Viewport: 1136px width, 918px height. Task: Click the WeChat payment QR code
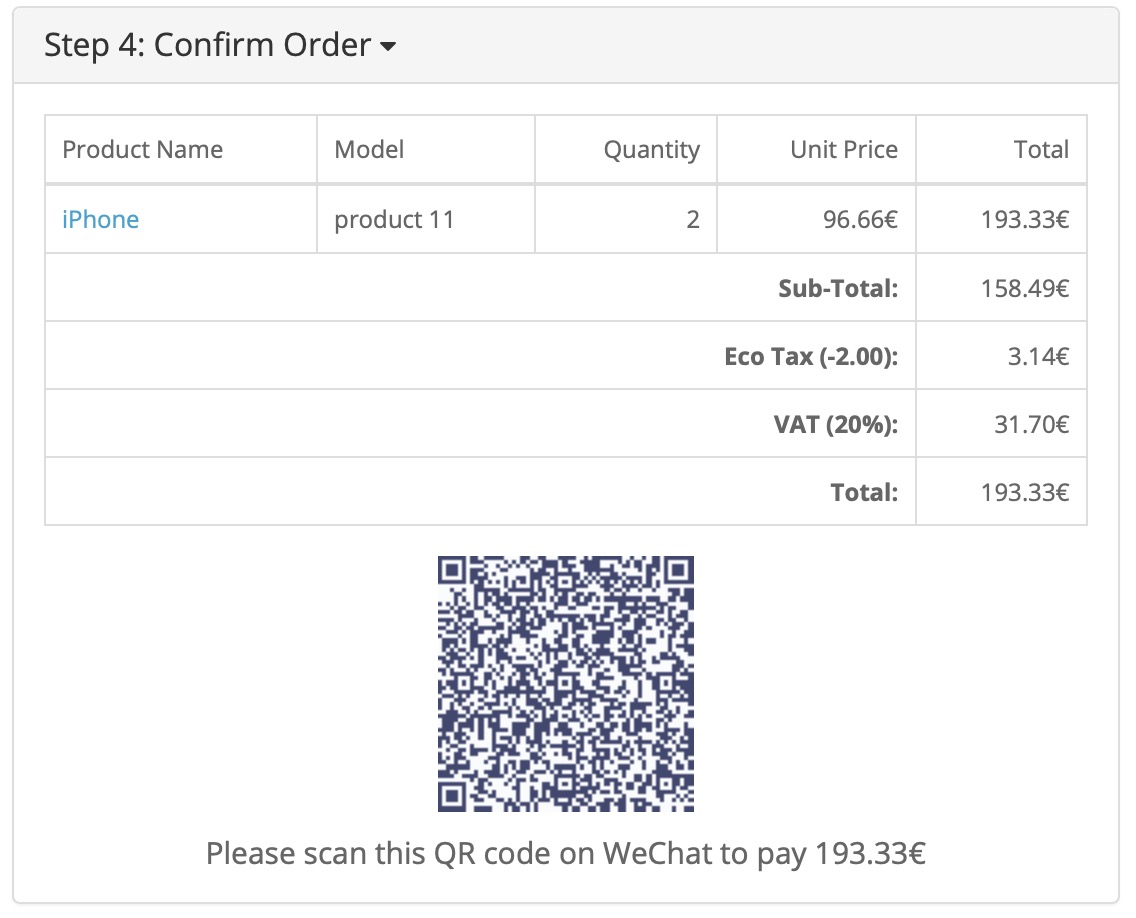point(565,684)
